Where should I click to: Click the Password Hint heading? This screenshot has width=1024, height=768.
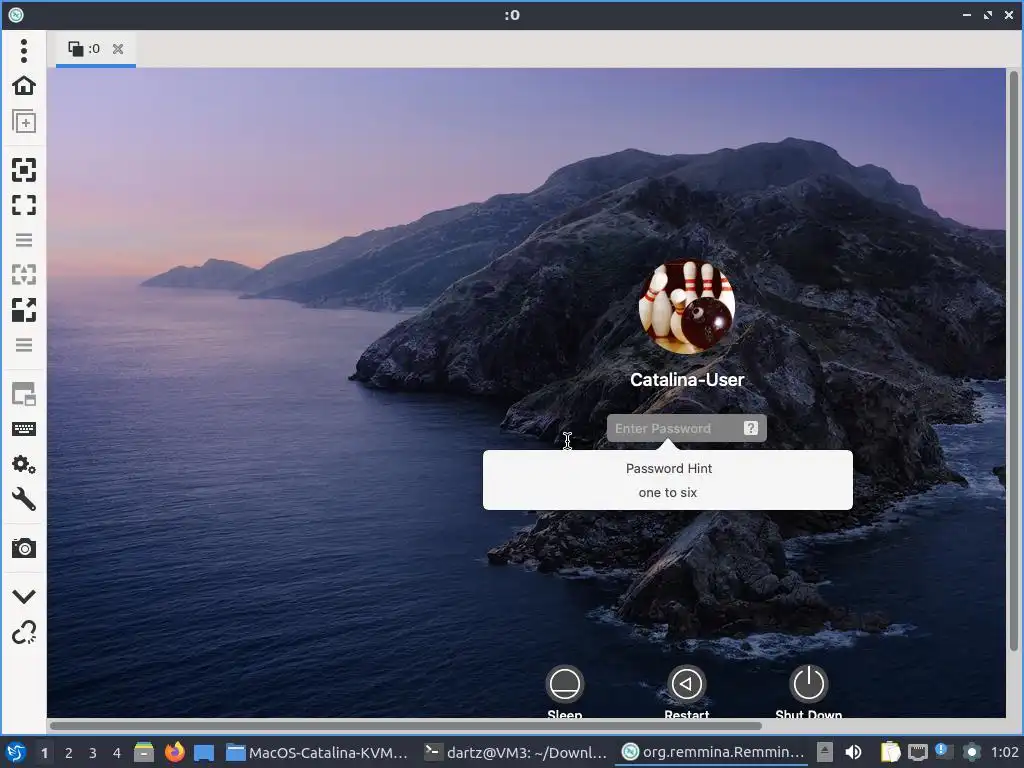(x=669, y=468)
